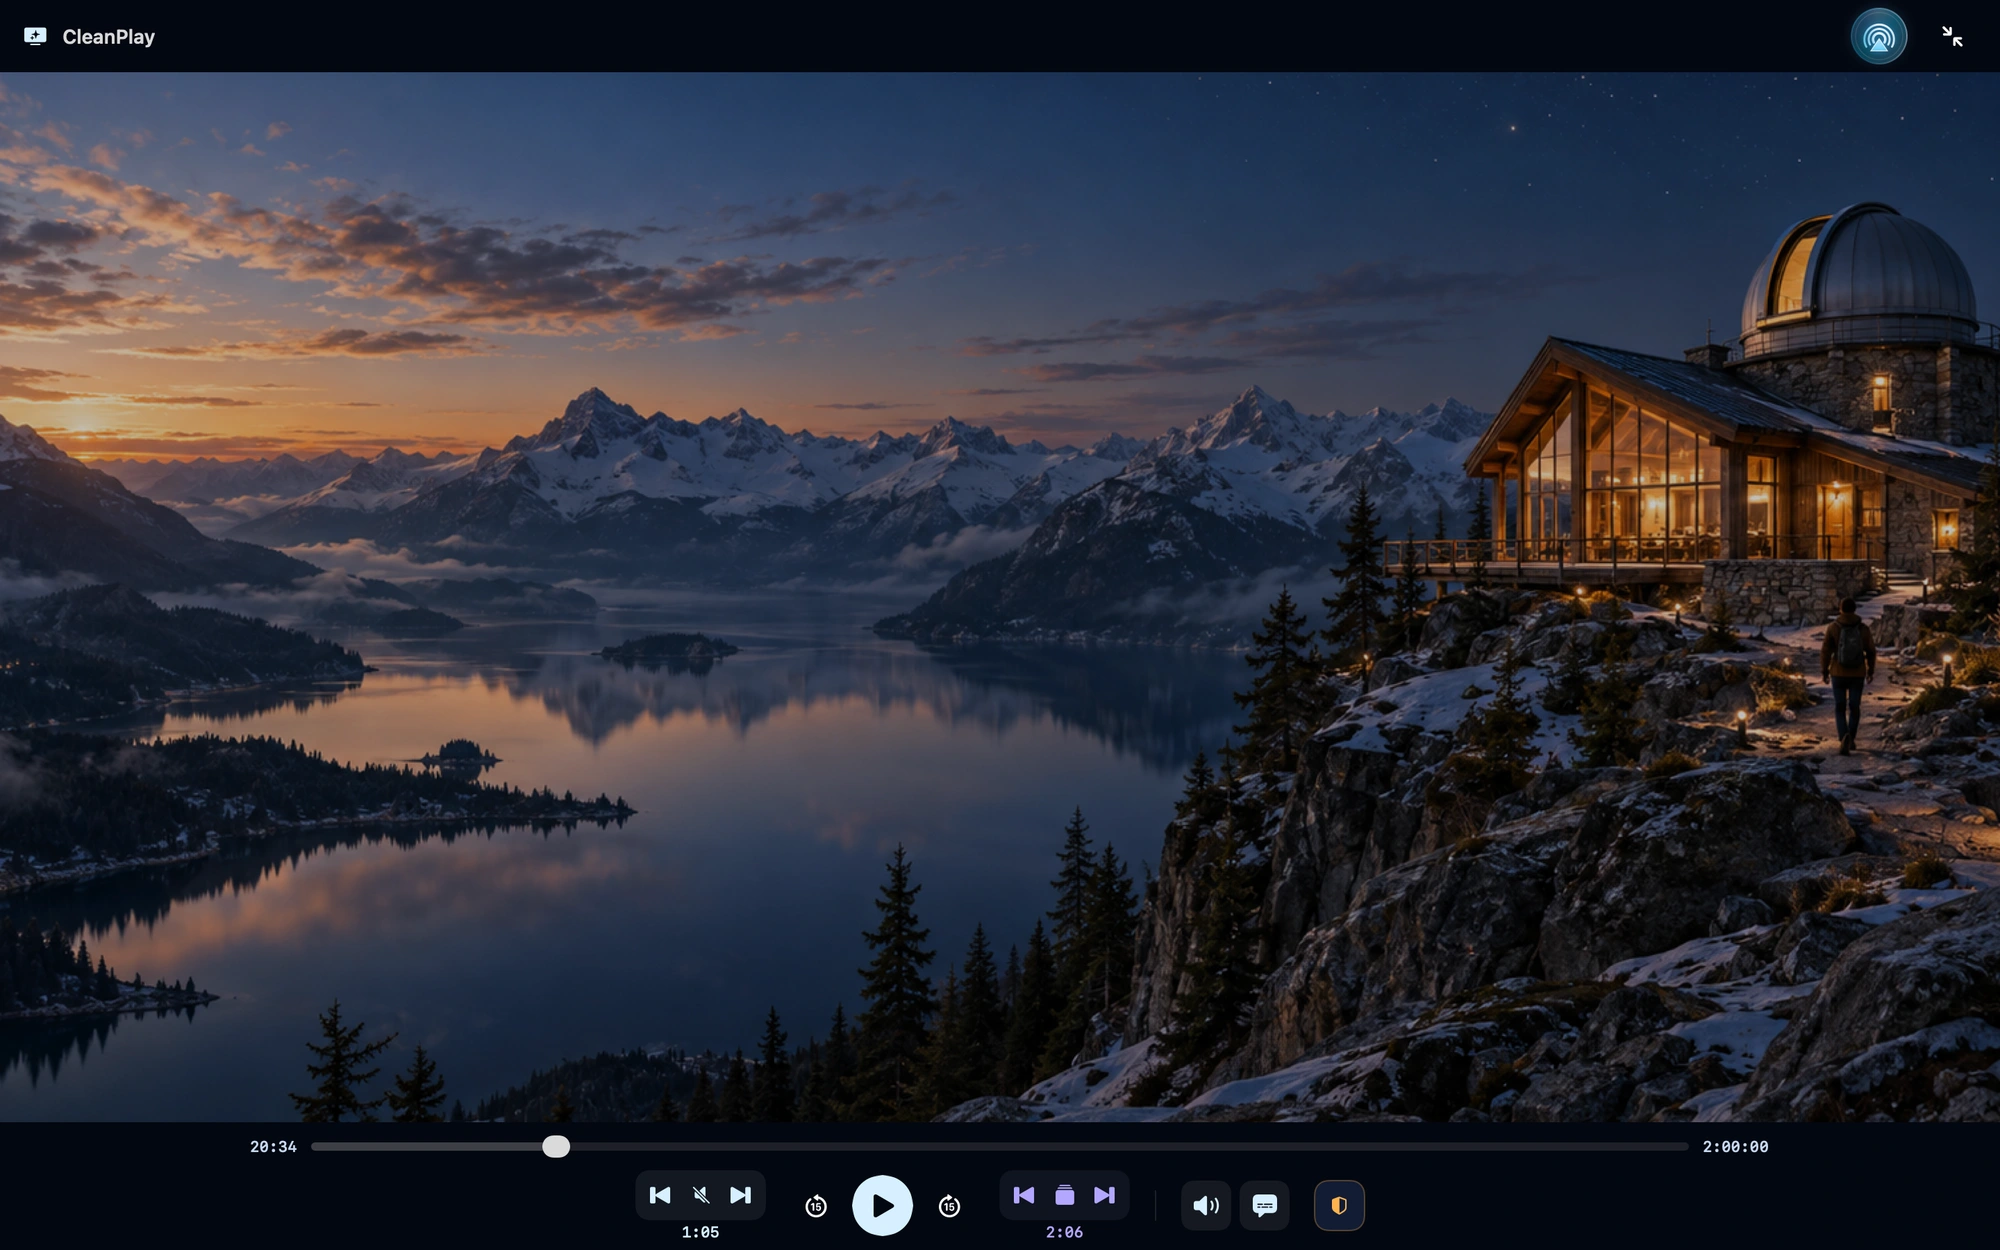Image resolution: width=2000 pixels, height=1250 pixels.
Task: Rewind 15 seconds
Action: click(x=816, y=1206)
